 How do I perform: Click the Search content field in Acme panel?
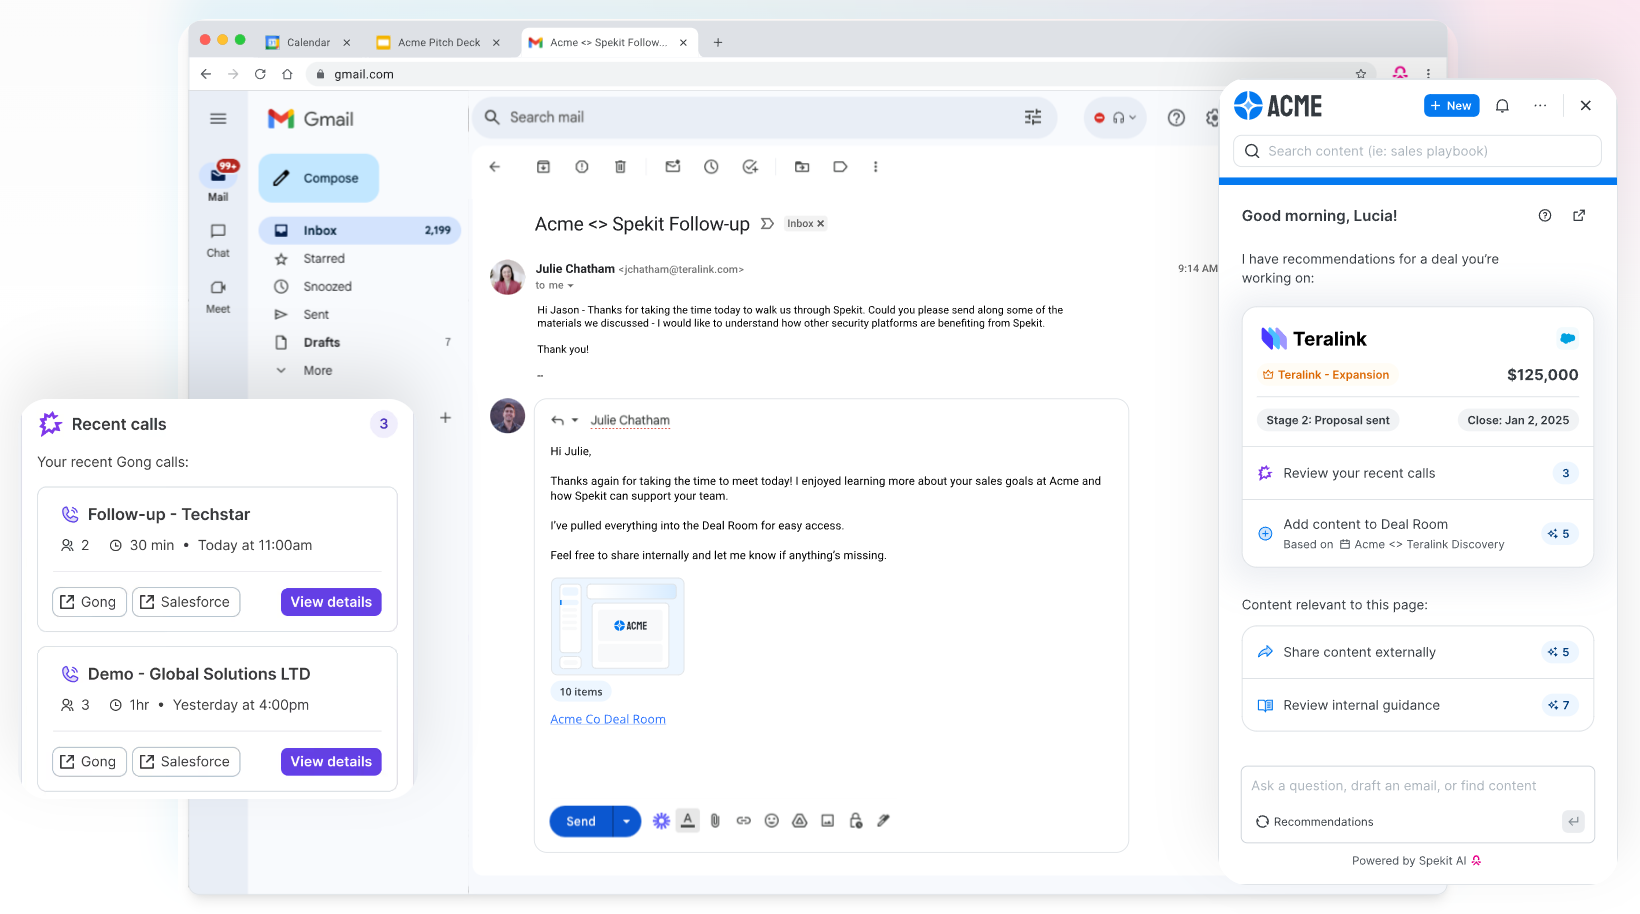pos(1417,151)
